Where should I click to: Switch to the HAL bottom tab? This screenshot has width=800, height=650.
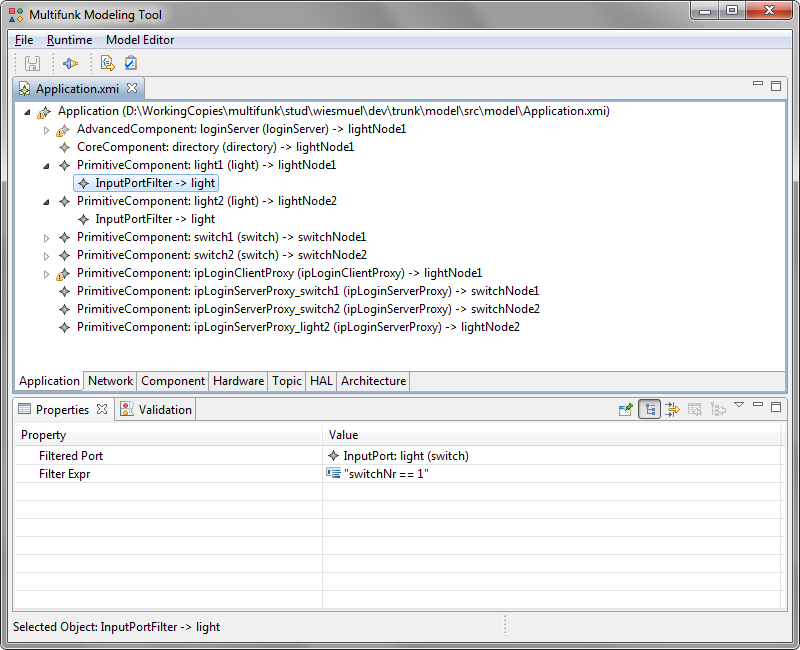(321, 381)
